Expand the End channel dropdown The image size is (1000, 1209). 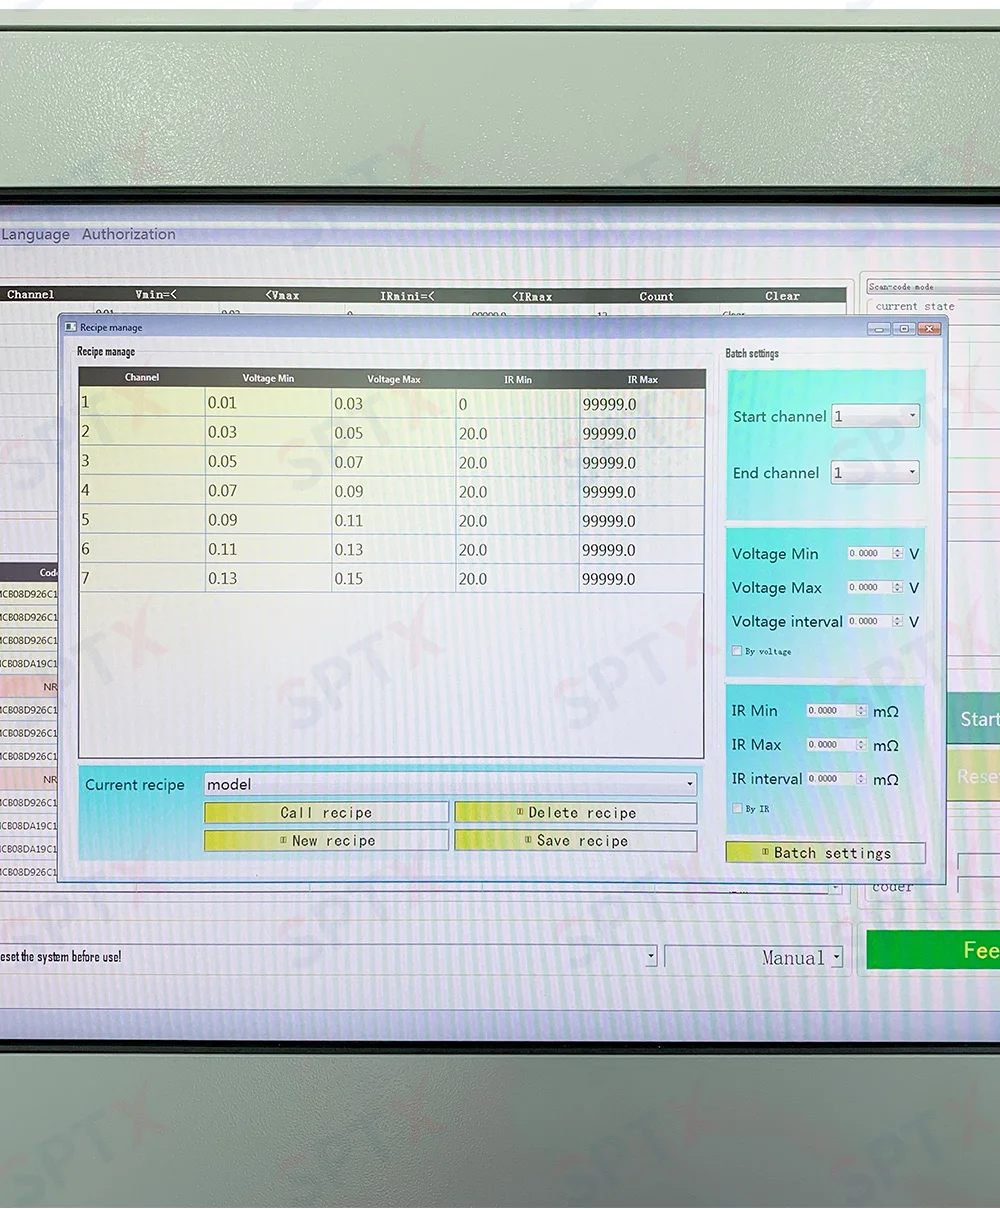[x=875, y=473]
